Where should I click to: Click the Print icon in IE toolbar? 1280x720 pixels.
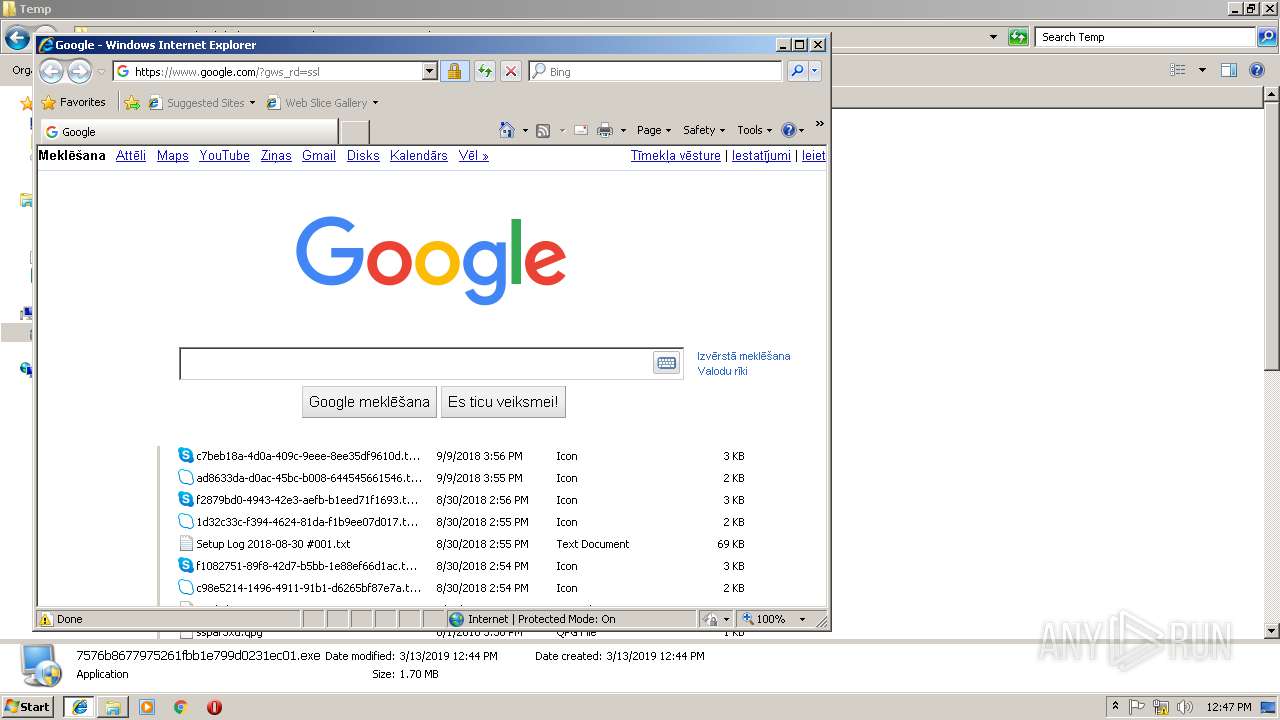[605, 130]
